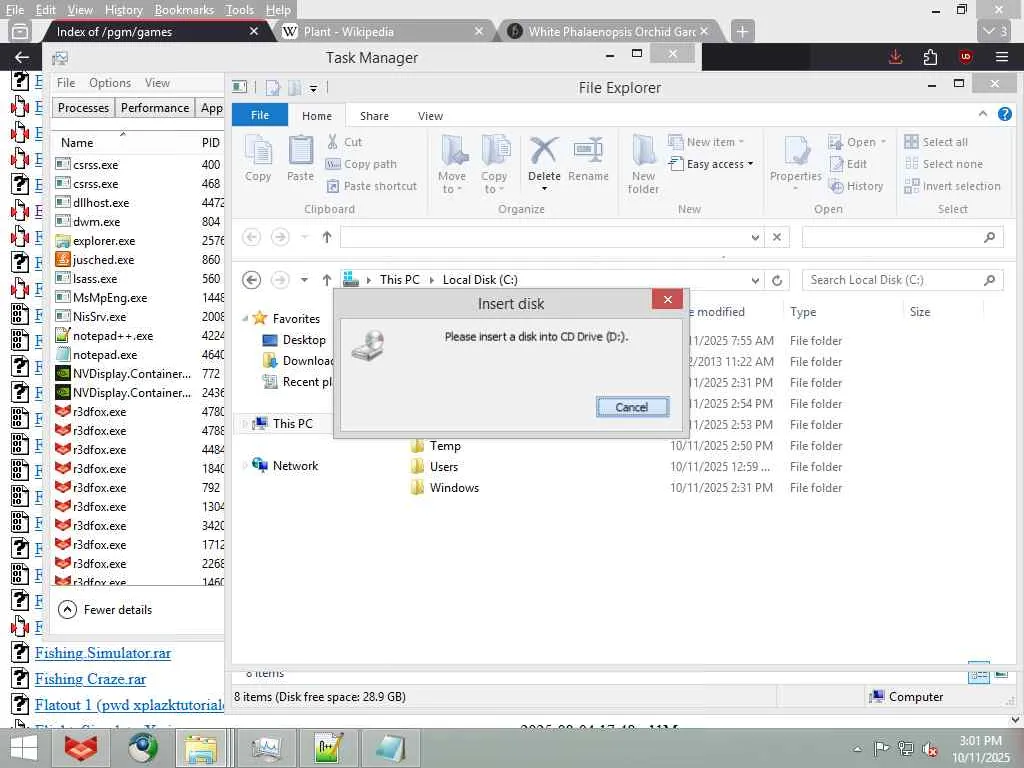Click the Back arrow in Local Disk navigation
Viewport: 1024px width, 768px height.
251,280
